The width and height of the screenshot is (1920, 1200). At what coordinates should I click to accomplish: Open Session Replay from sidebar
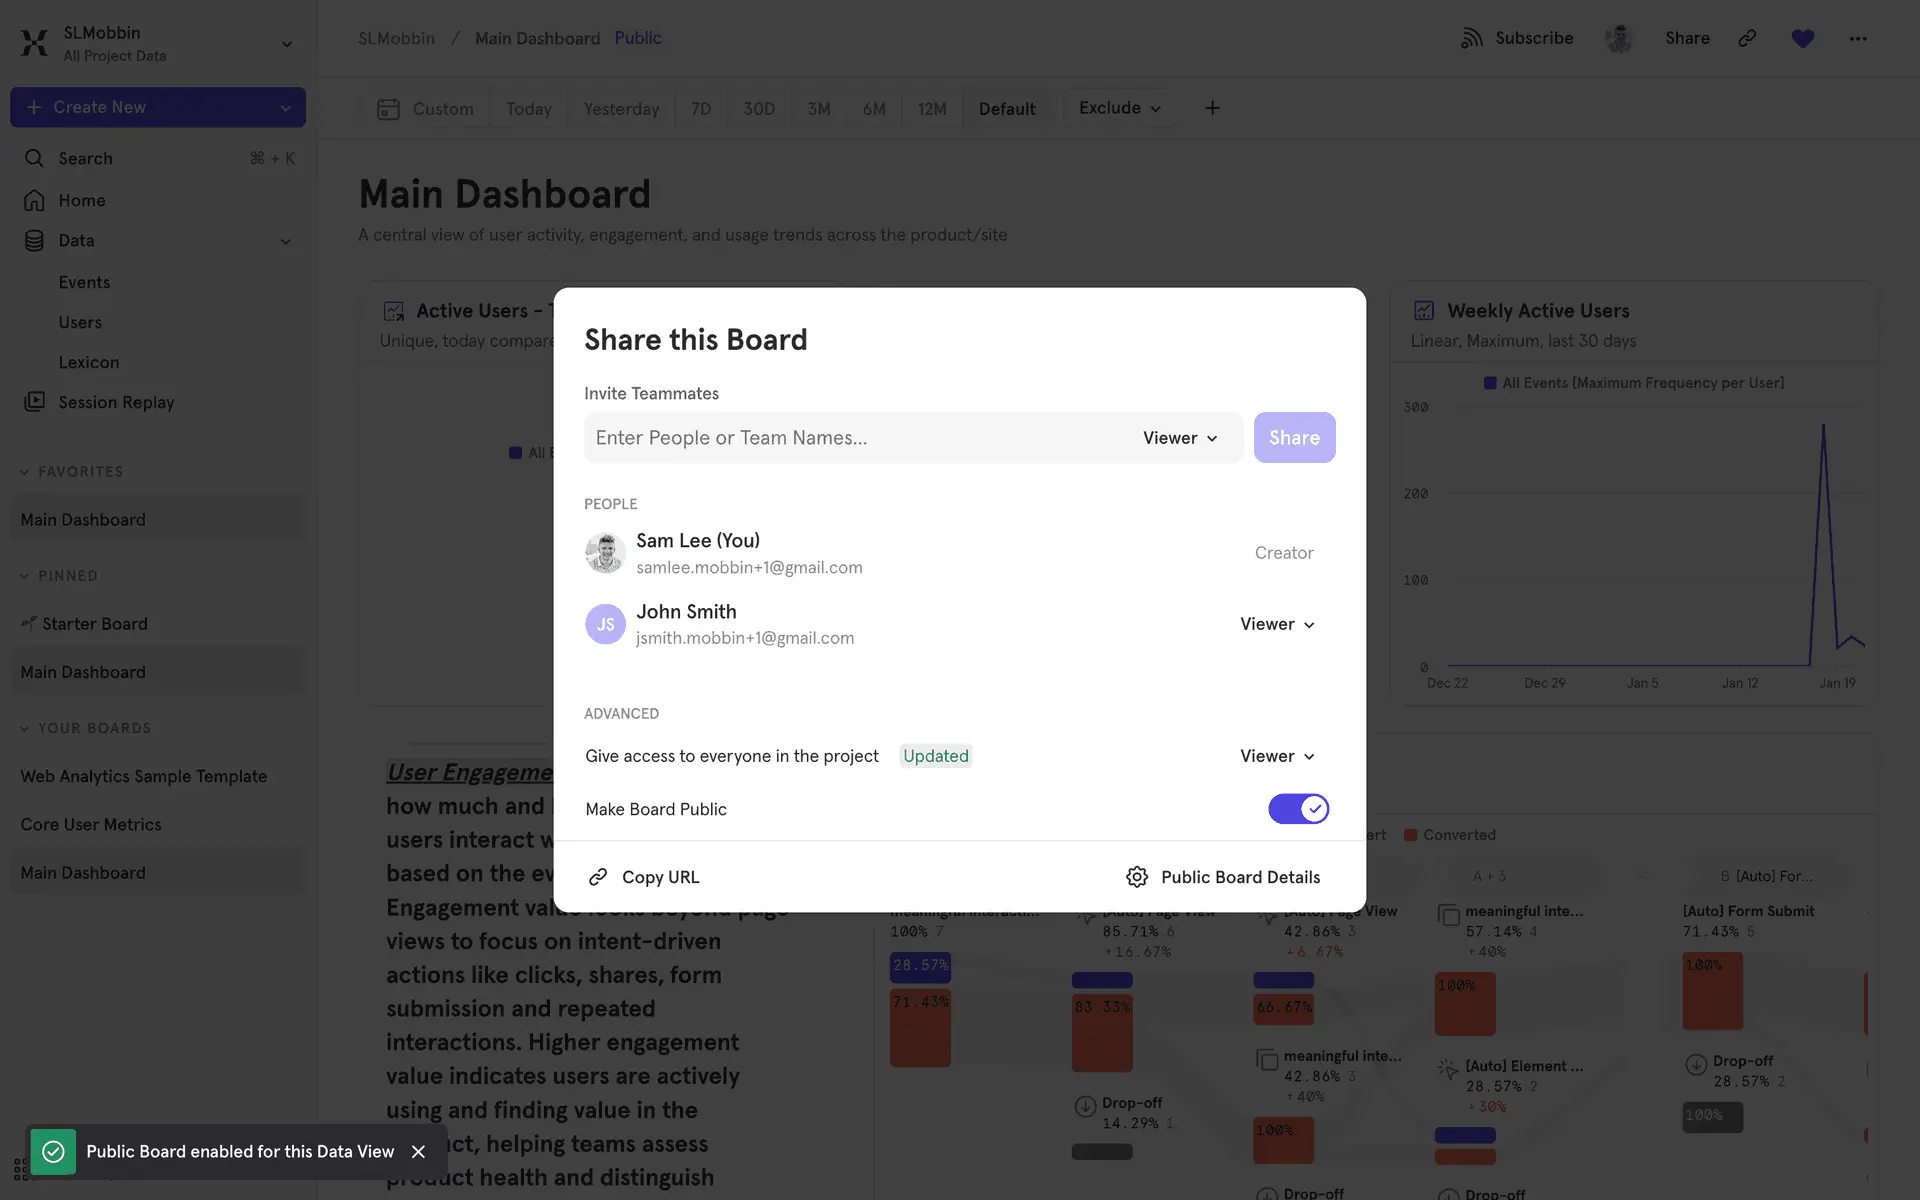[x=115, y=402]
